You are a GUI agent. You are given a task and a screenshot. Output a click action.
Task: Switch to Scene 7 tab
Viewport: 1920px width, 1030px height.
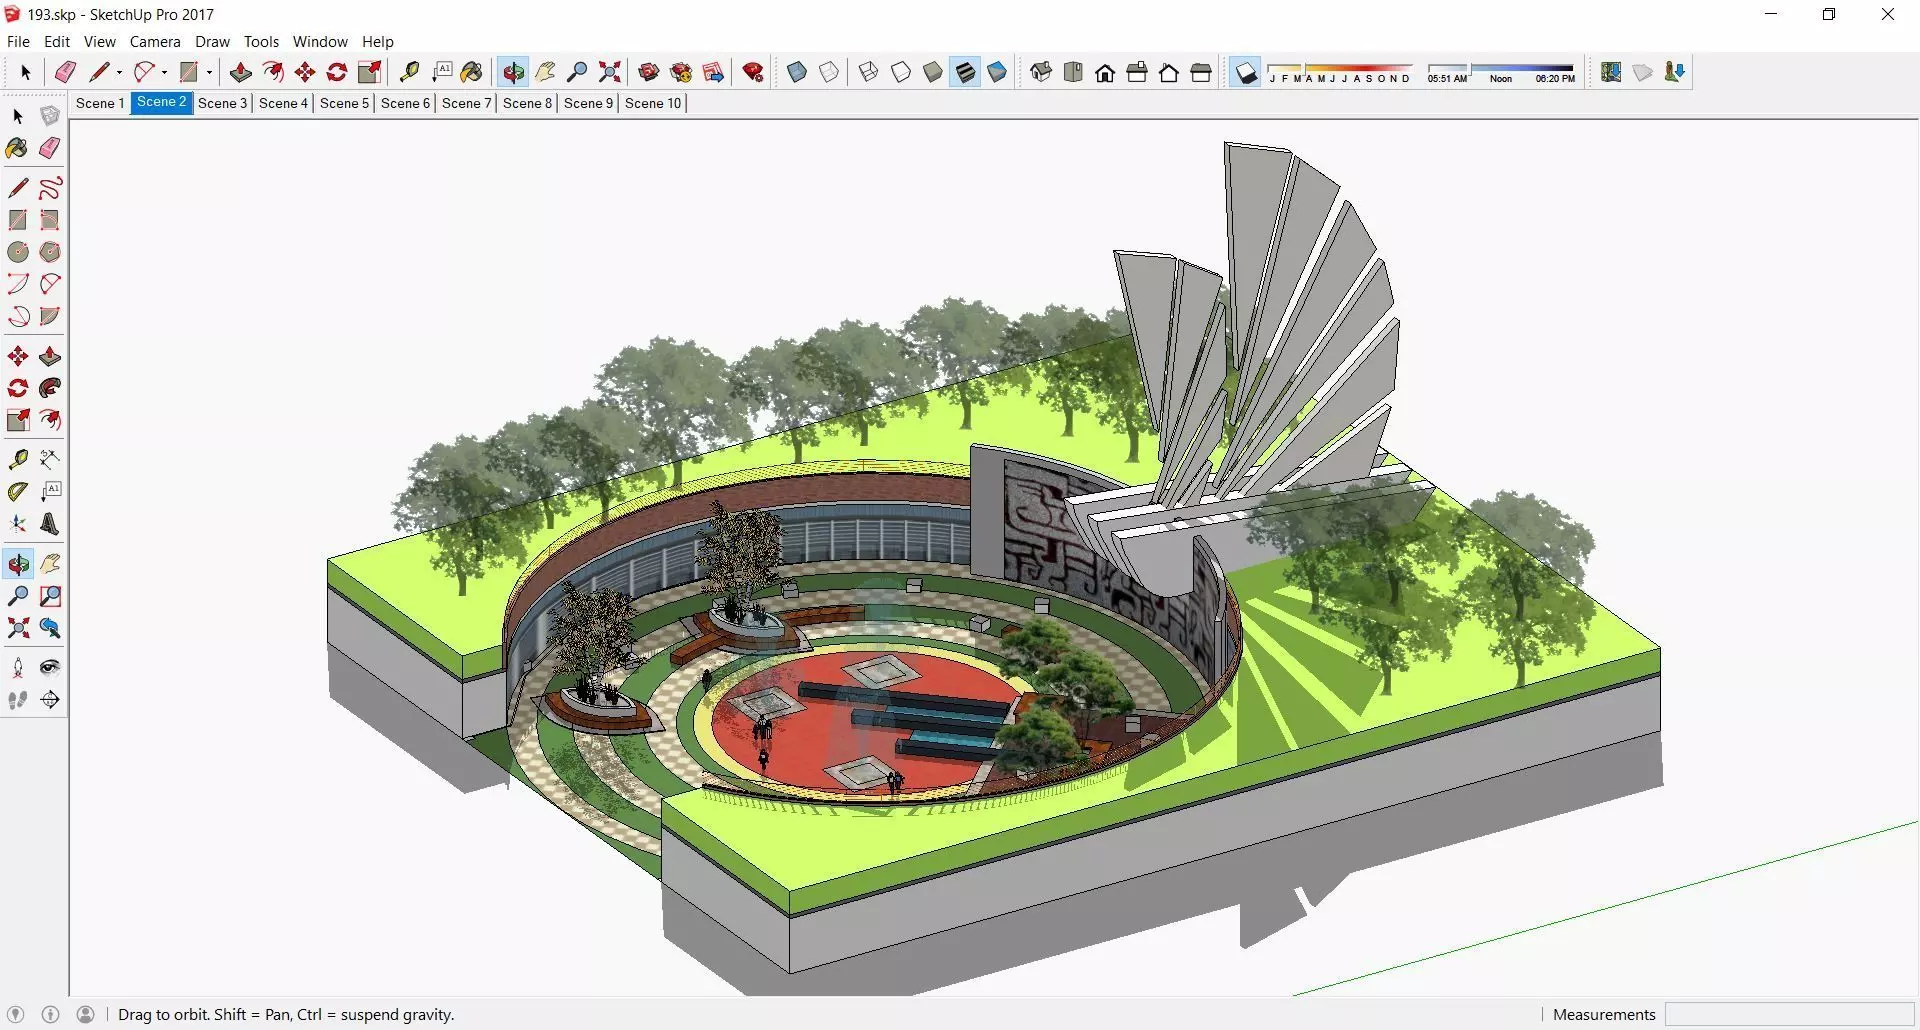click(x=466, y=103)
